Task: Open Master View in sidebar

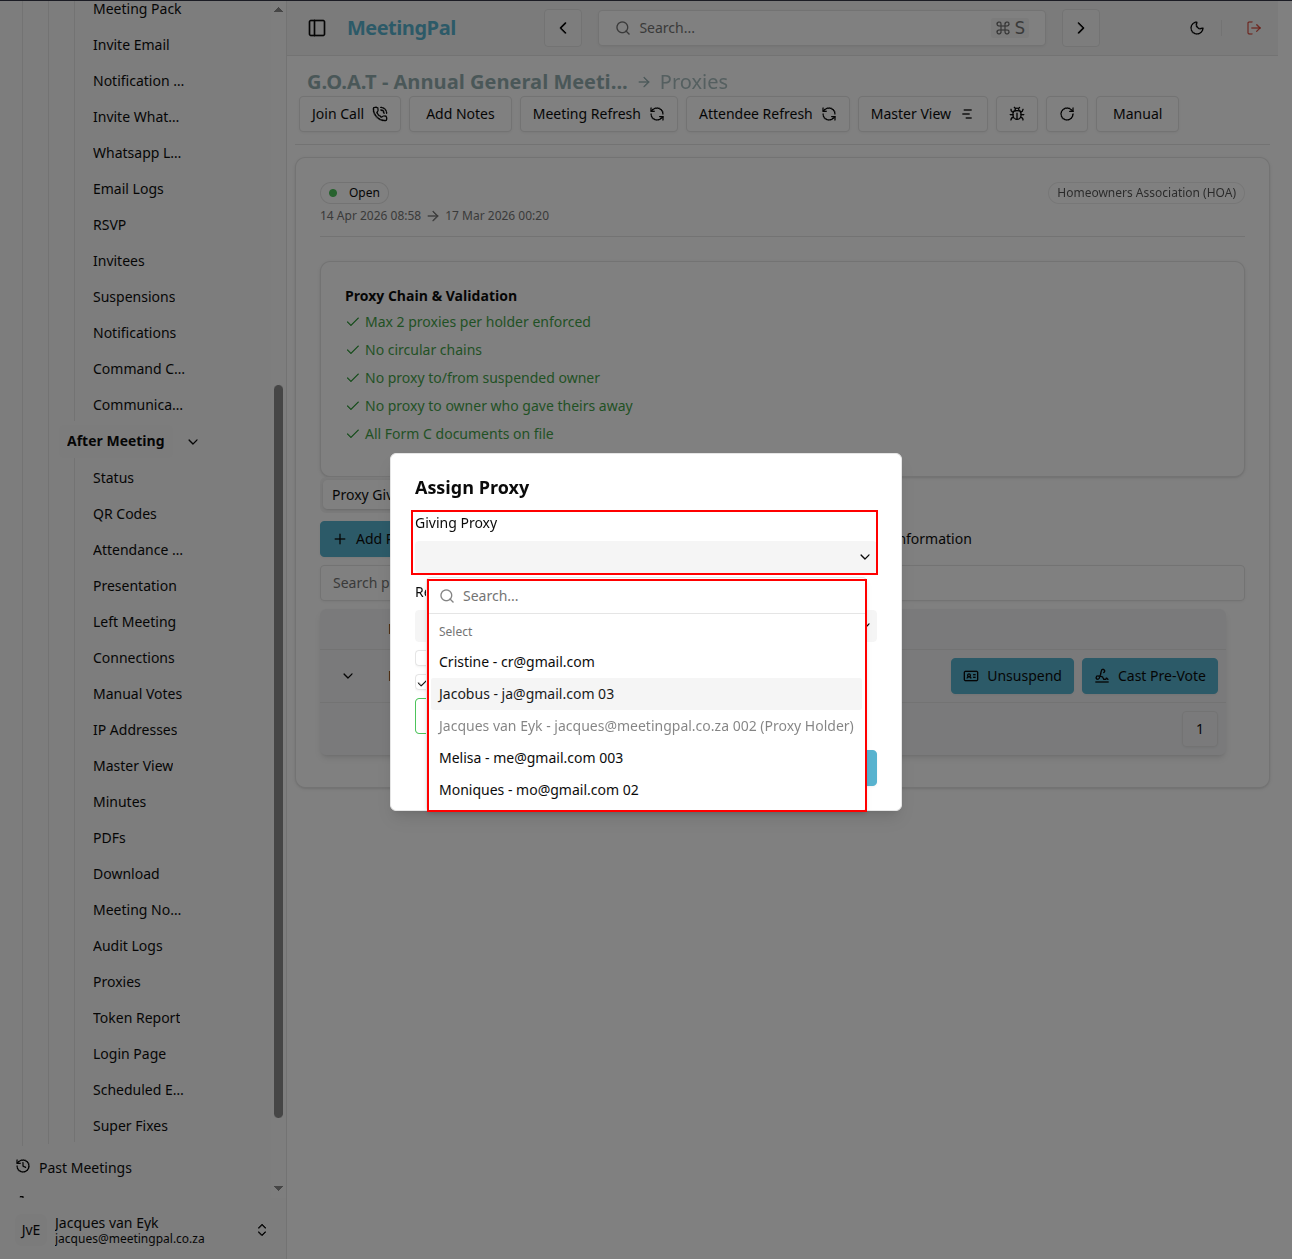Action: click(133, 766)
